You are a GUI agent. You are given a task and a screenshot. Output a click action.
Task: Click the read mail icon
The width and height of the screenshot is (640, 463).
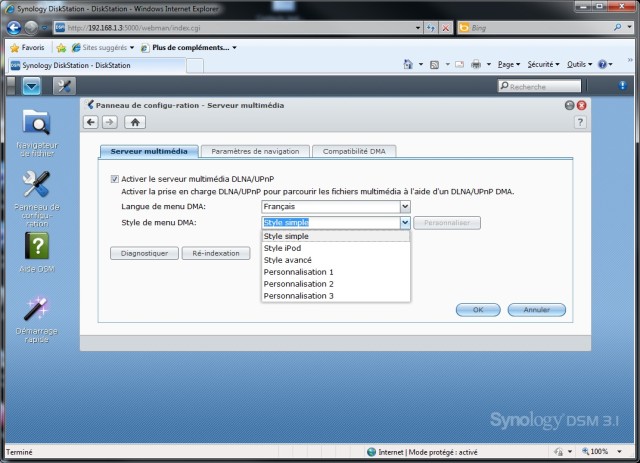pos(459,64)
